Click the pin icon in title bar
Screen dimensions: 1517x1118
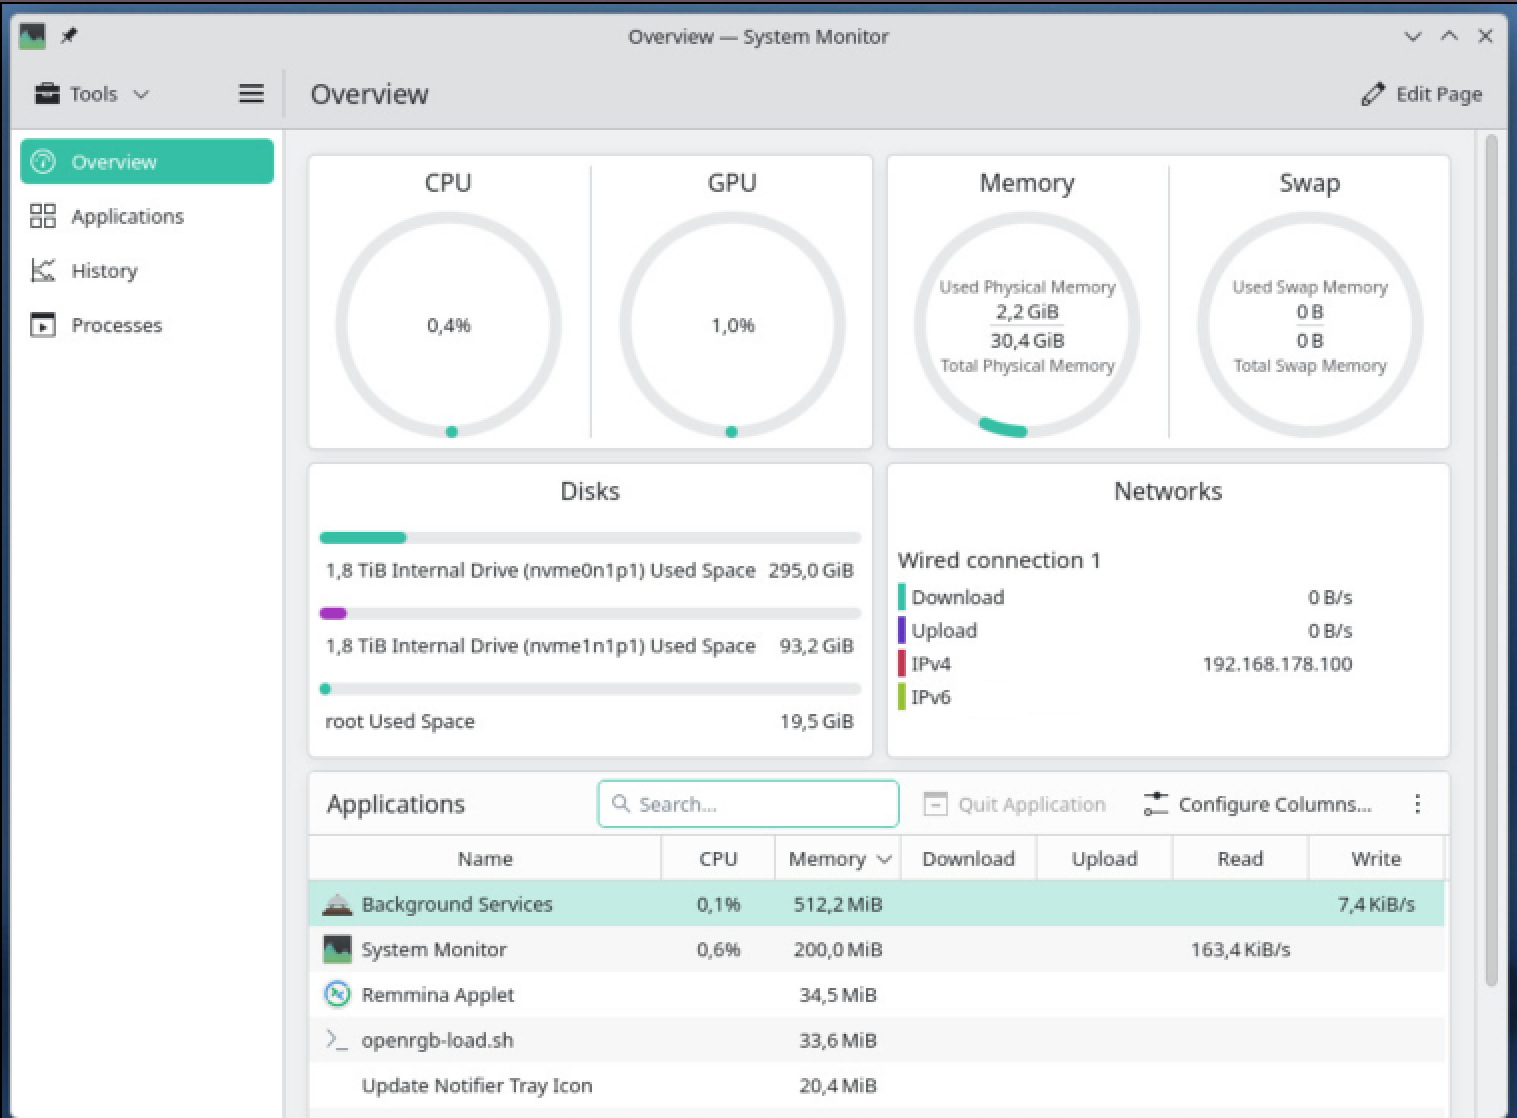coord(69,36)
